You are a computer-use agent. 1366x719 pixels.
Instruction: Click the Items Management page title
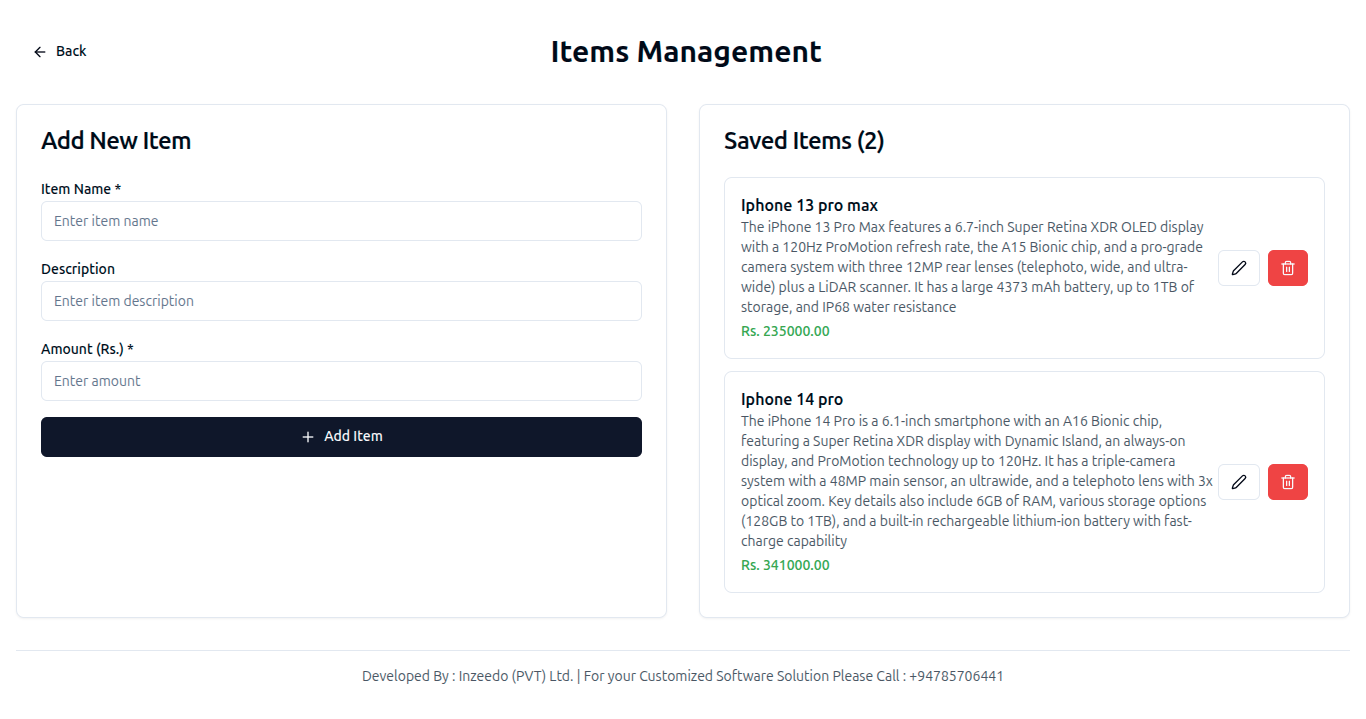tap(686, 52)
